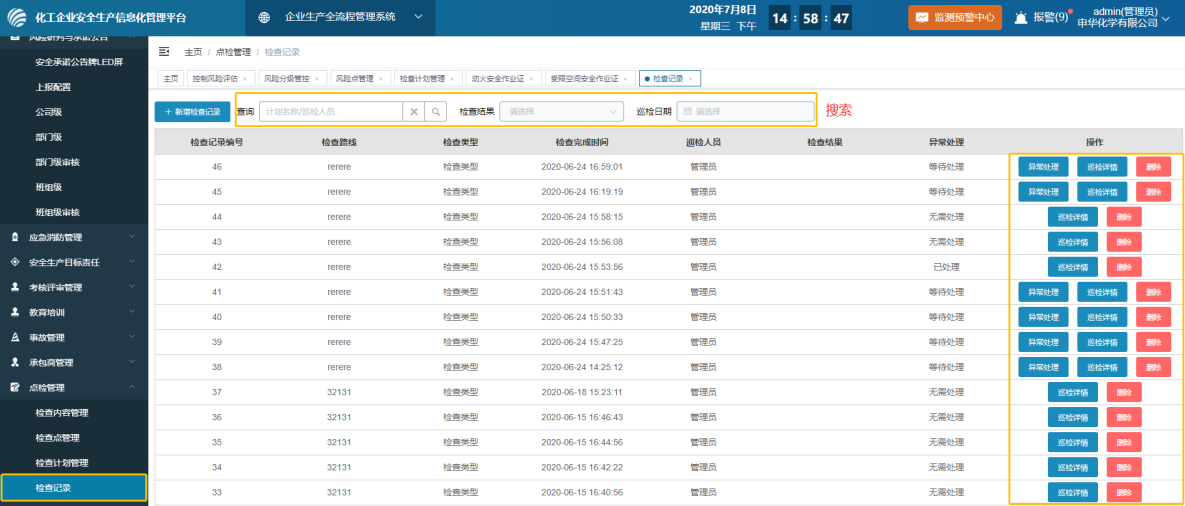This screenshot has height=506, width=1185.
Task: Expand the 教育培训 menu chevron
Action: click(131, 312)
